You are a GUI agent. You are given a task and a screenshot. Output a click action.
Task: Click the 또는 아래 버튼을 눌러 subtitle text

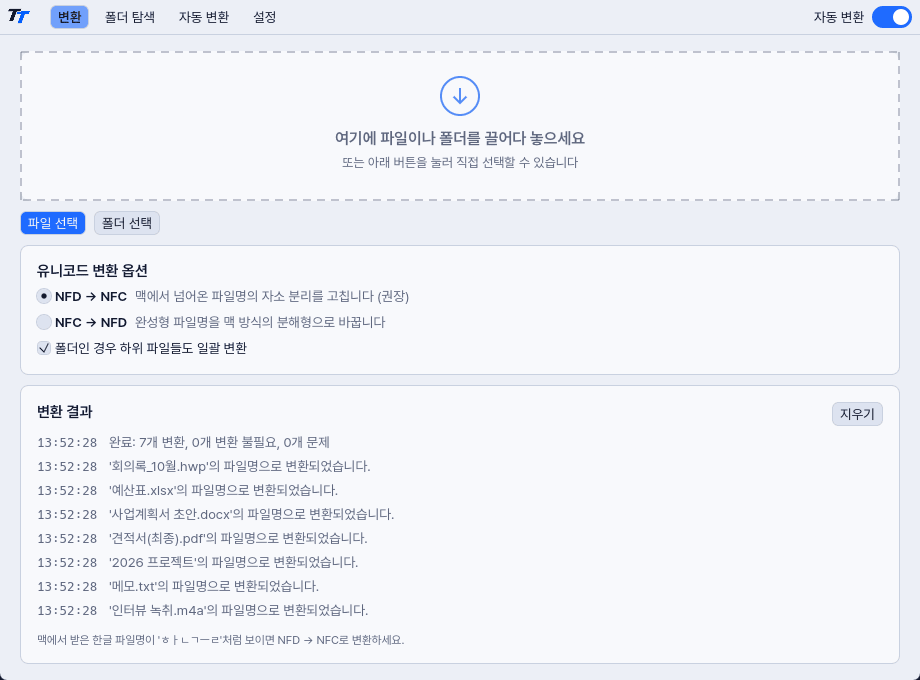pos(460,162)
